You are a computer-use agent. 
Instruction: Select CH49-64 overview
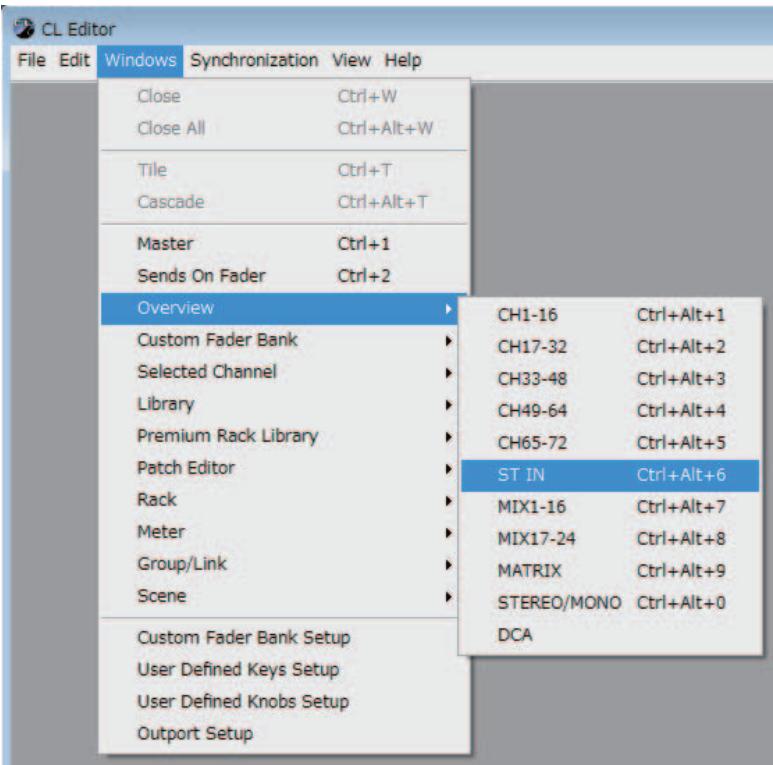point(610,411)
